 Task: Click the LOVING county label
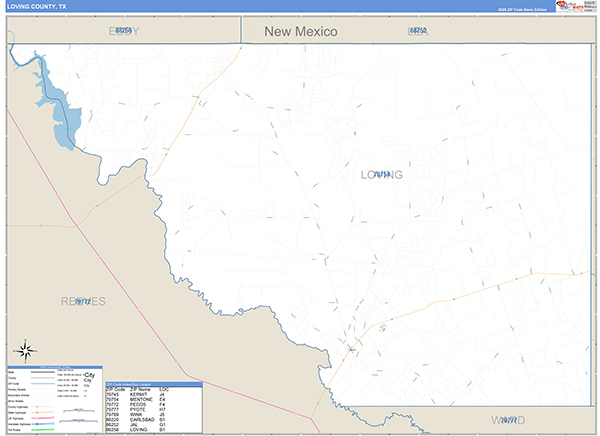tap(382, 175)
